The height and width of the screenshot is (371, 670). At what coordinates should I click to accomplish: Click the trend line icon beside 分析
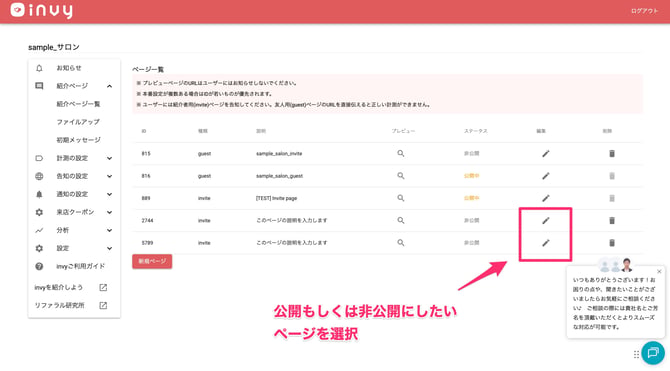point(39,230)
